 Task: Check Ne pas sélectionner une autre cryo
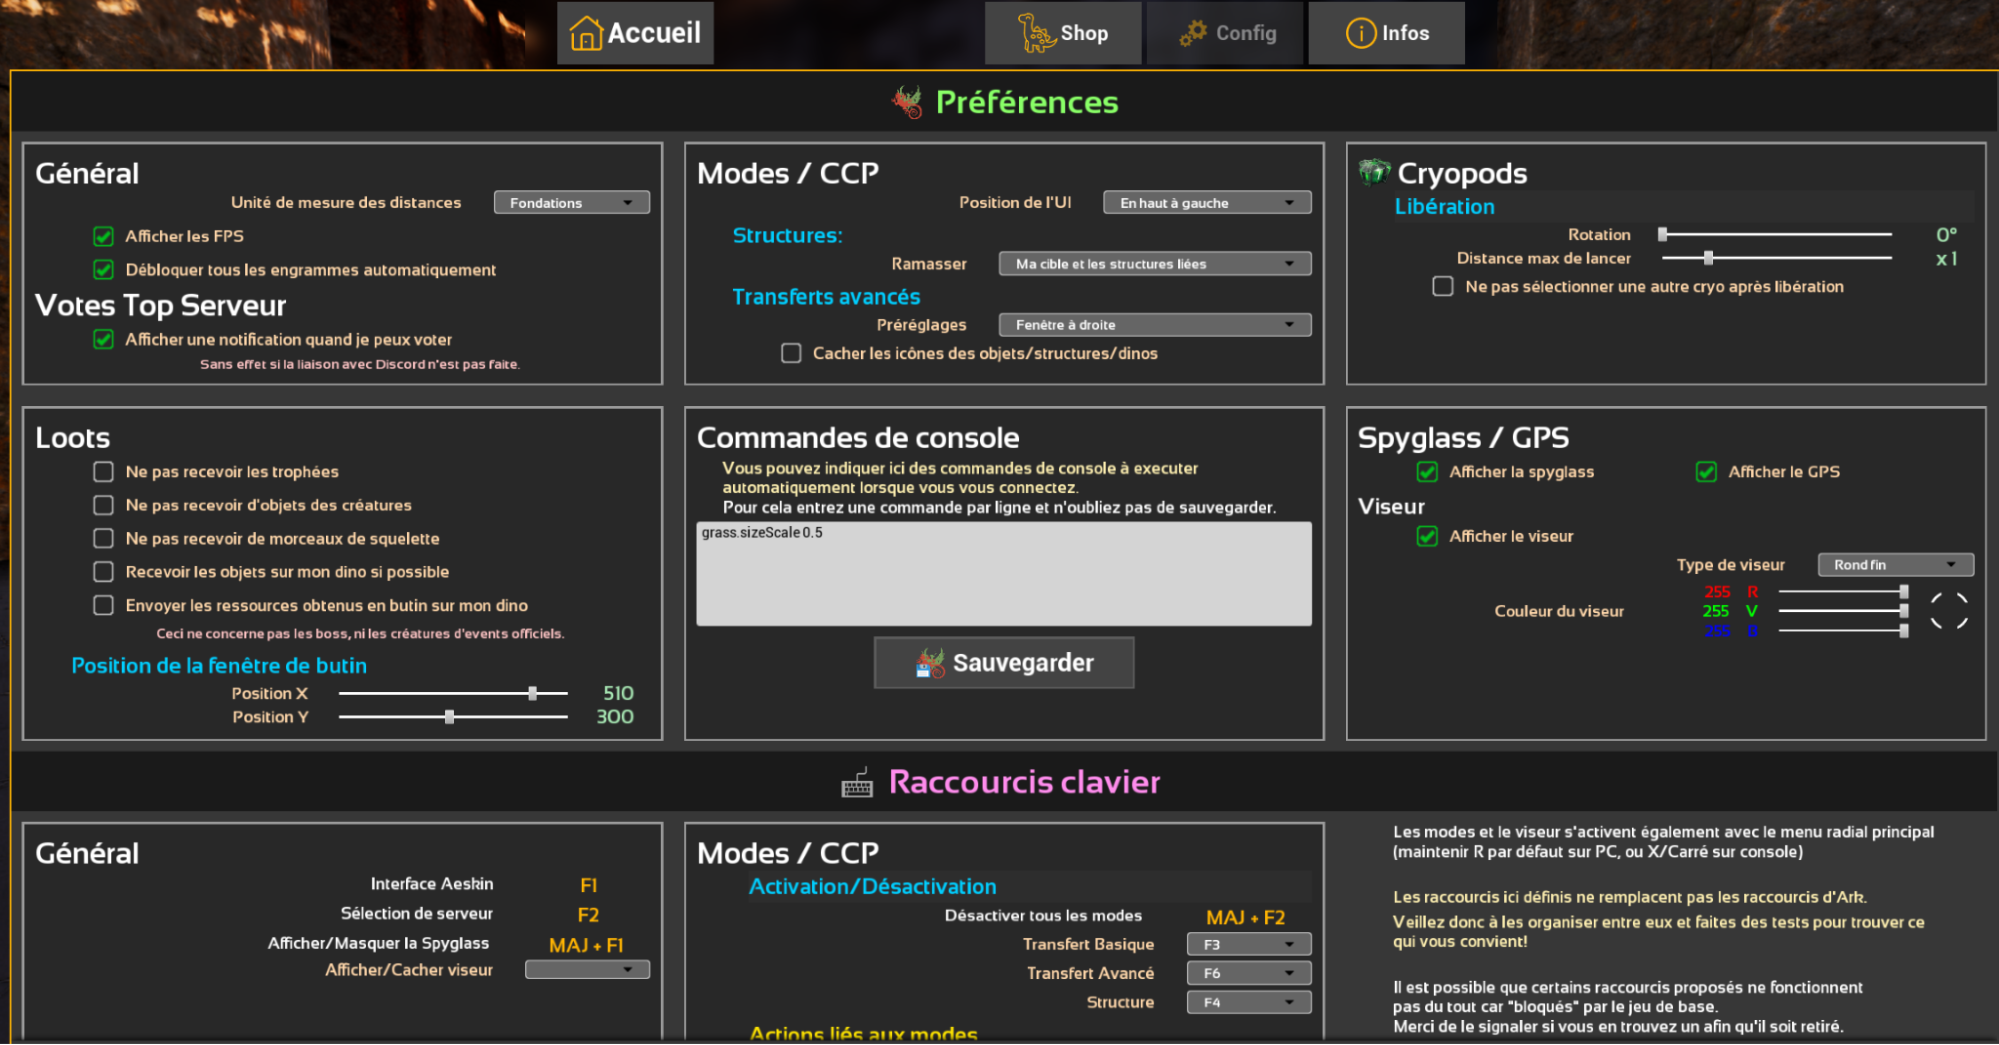(1443, 286)
